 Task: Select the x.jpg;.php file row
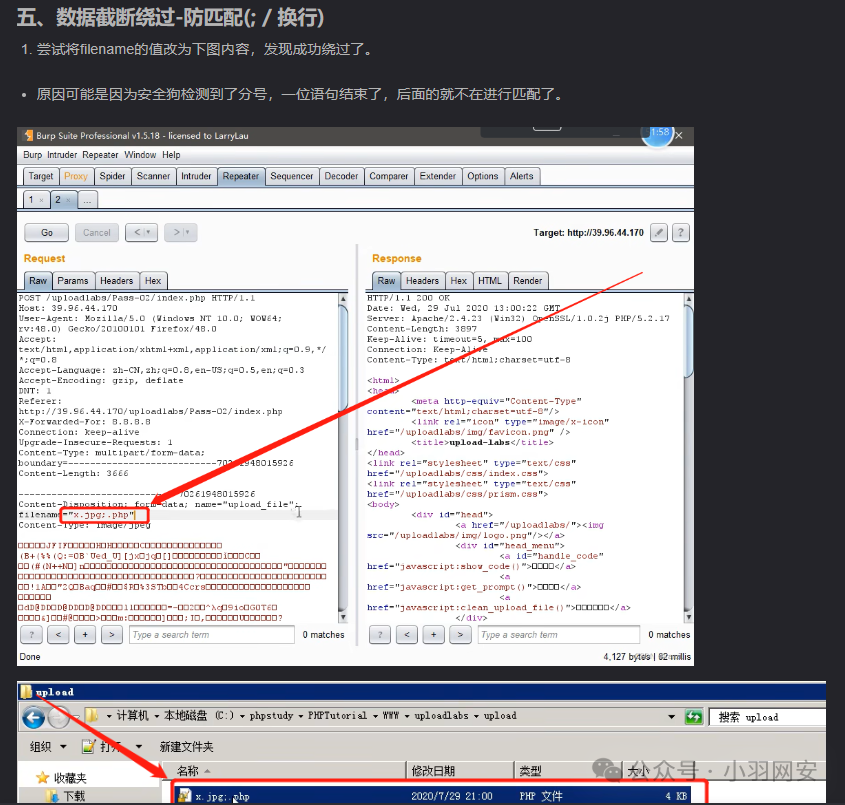coord(432,796)
